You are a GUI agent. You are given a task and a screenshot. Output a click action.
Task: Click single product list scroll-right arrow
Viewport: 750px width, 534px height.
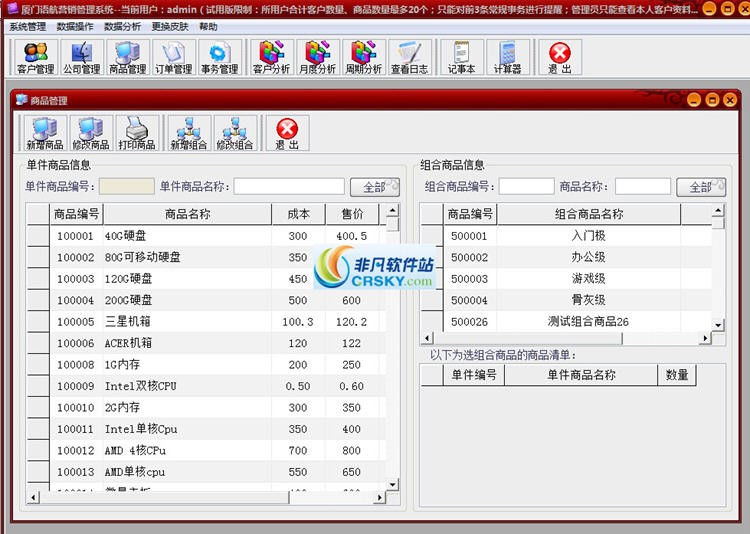[379, 498]
